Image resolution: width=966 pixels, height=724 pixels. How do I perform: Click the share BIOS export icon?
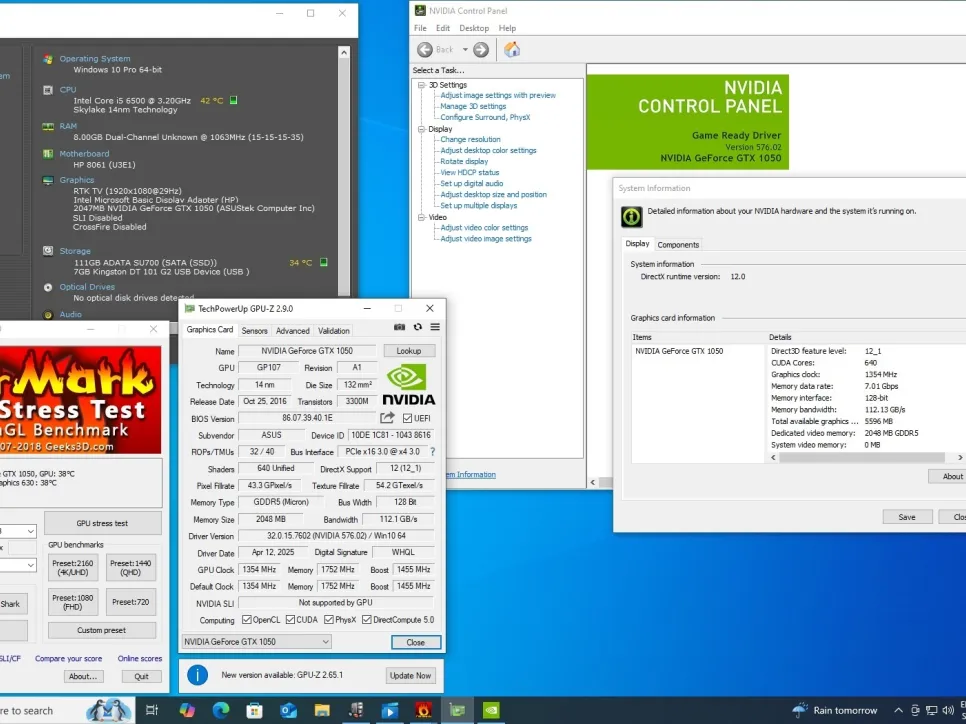(x=387, y=418)
